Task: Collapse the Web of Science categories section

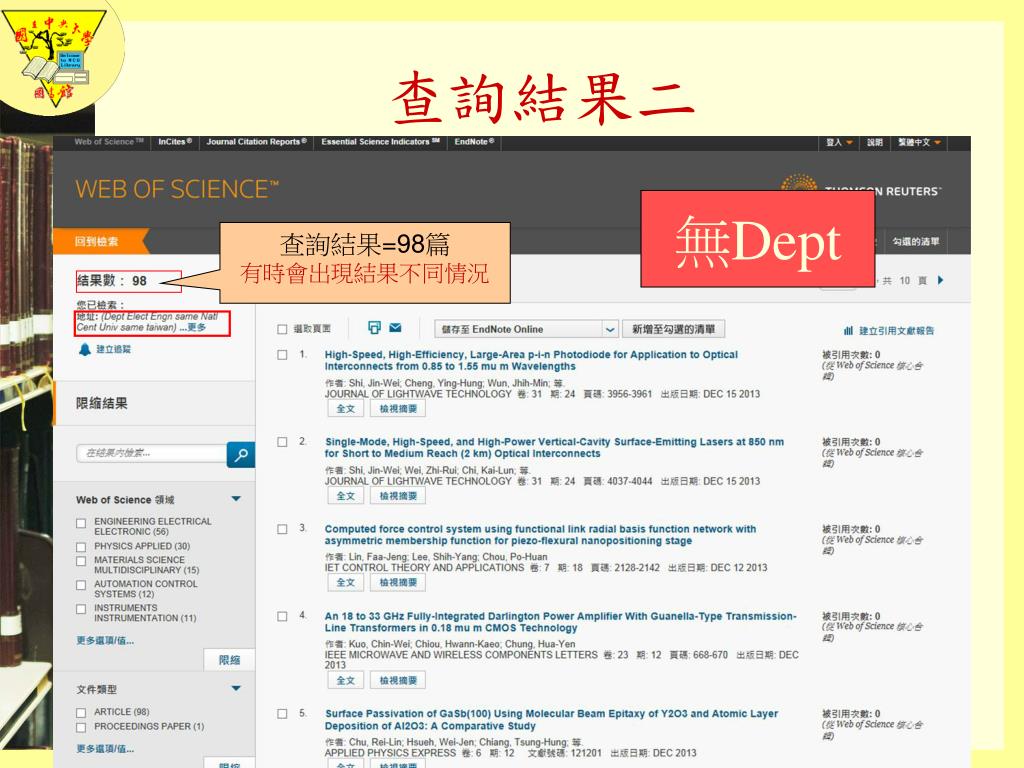Action: point(236,499)
